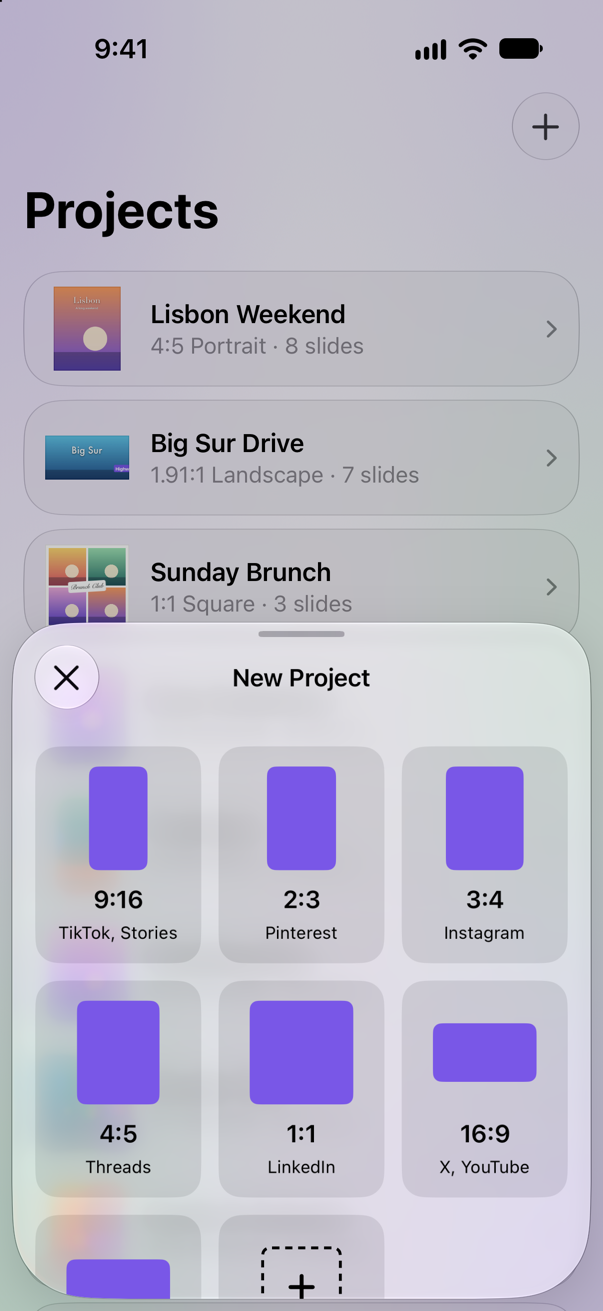Open the Big Sur Drive project
The image size is (603, 1311).
click(301, 458)
